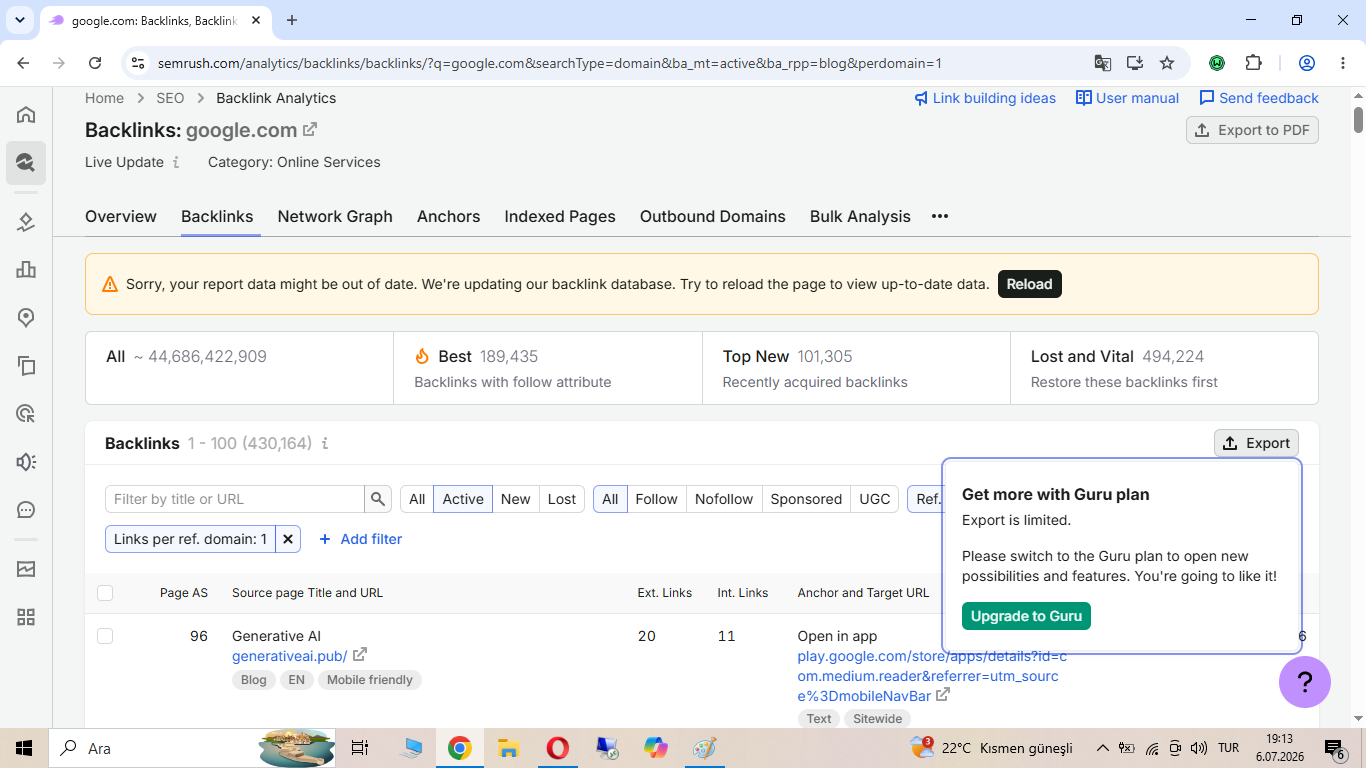Expand the Chrome tab search dropdown
1366x768 pixels.
coord(20,20)
